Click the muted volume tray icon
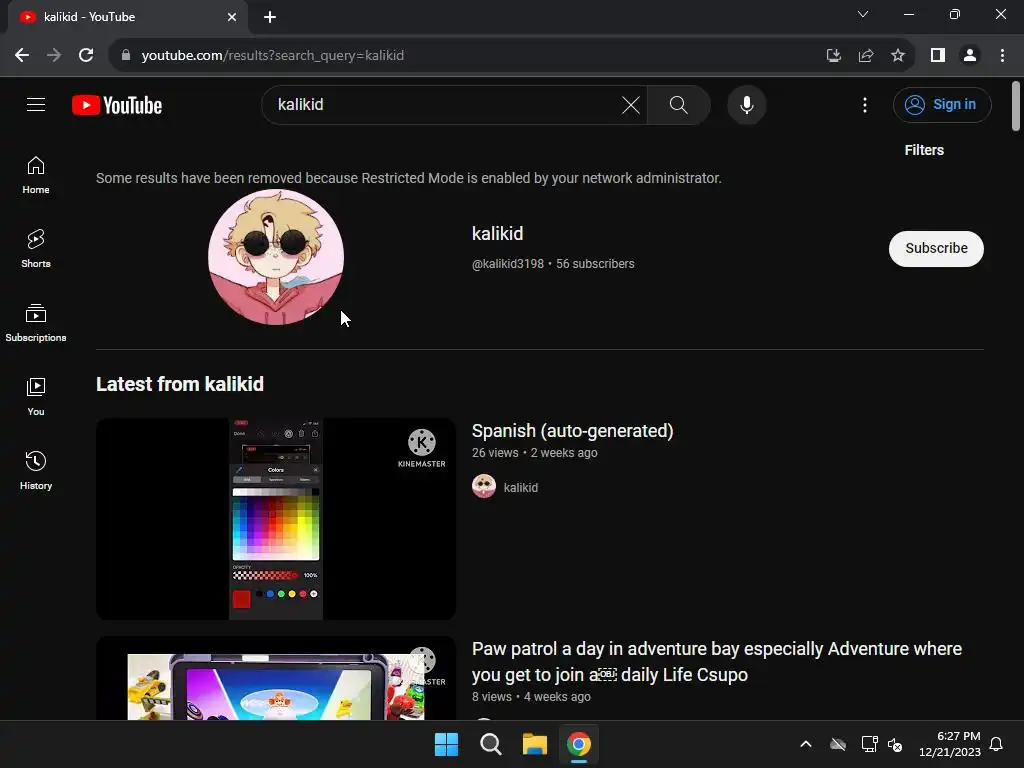Viewport: 1024px width, 768px height. click(895, 744)
